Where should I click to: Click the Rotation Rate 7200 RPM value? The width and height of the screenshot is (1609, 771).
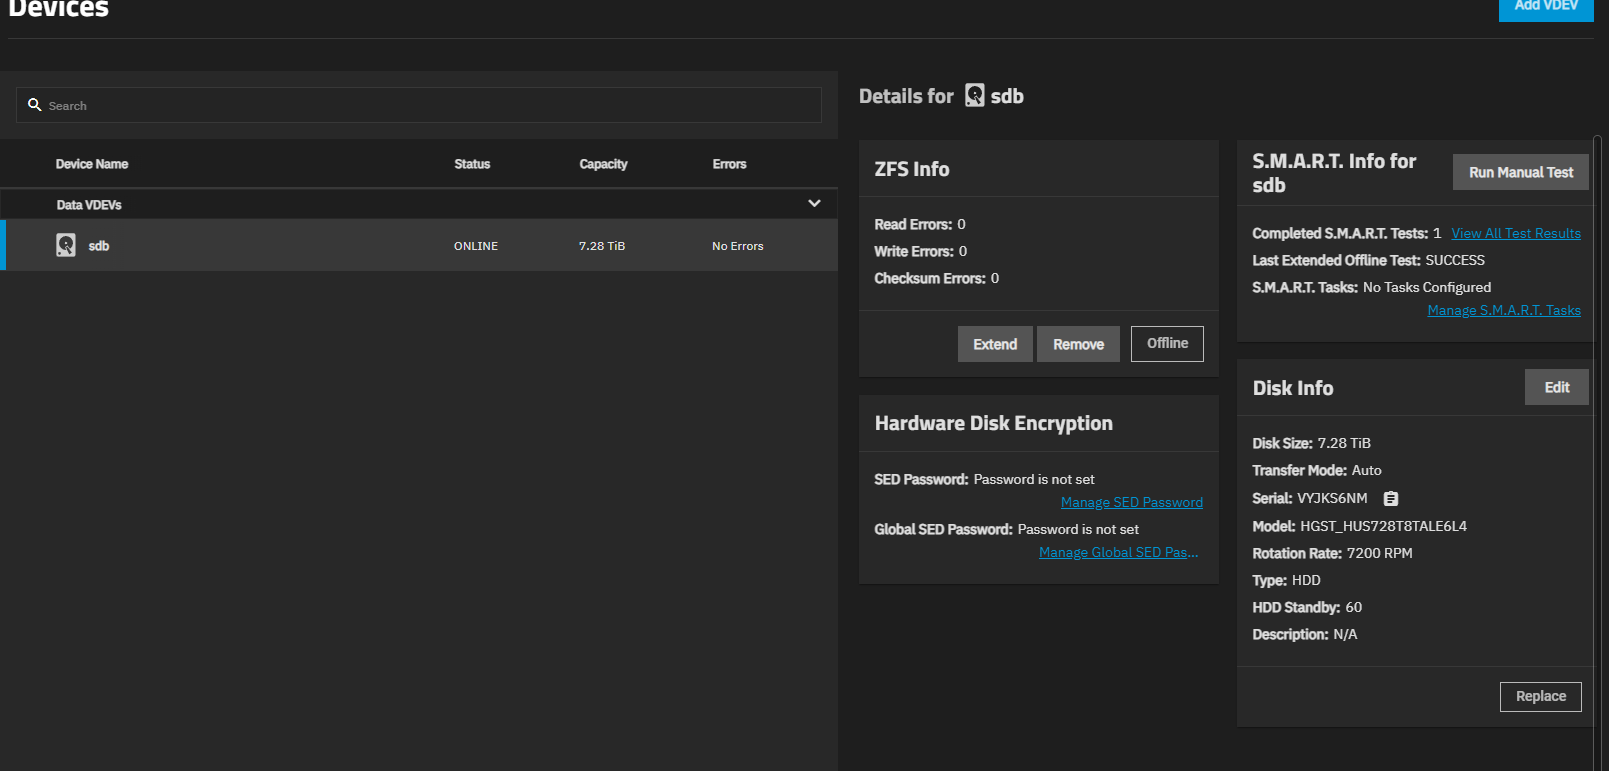1380,553
